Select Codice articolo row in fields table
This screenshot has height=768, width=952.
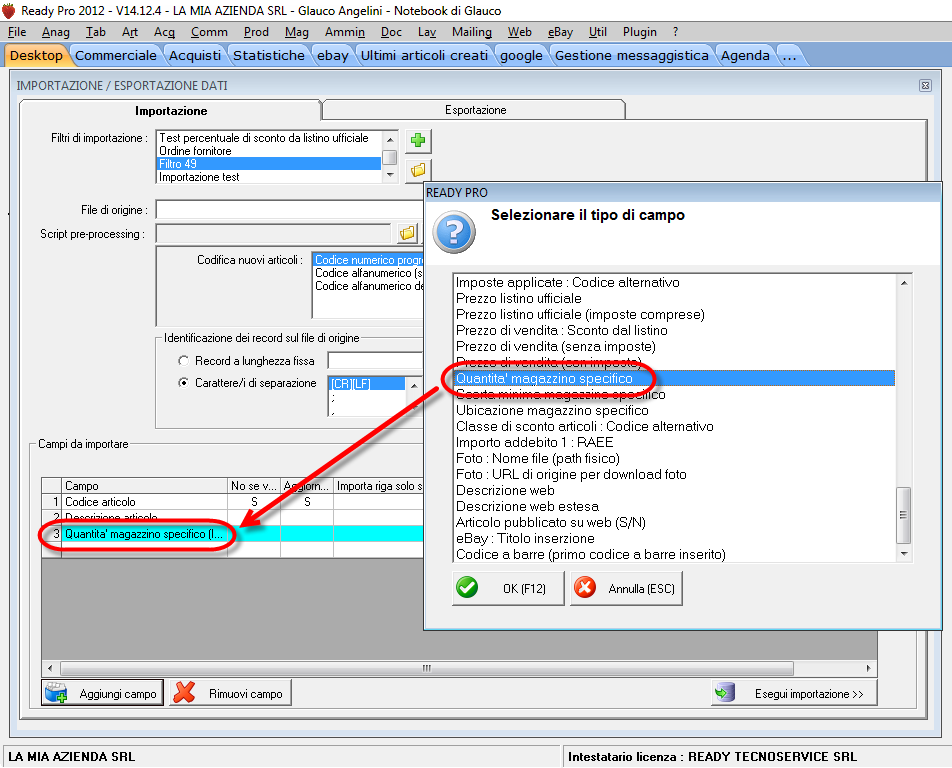click(233, 502)
